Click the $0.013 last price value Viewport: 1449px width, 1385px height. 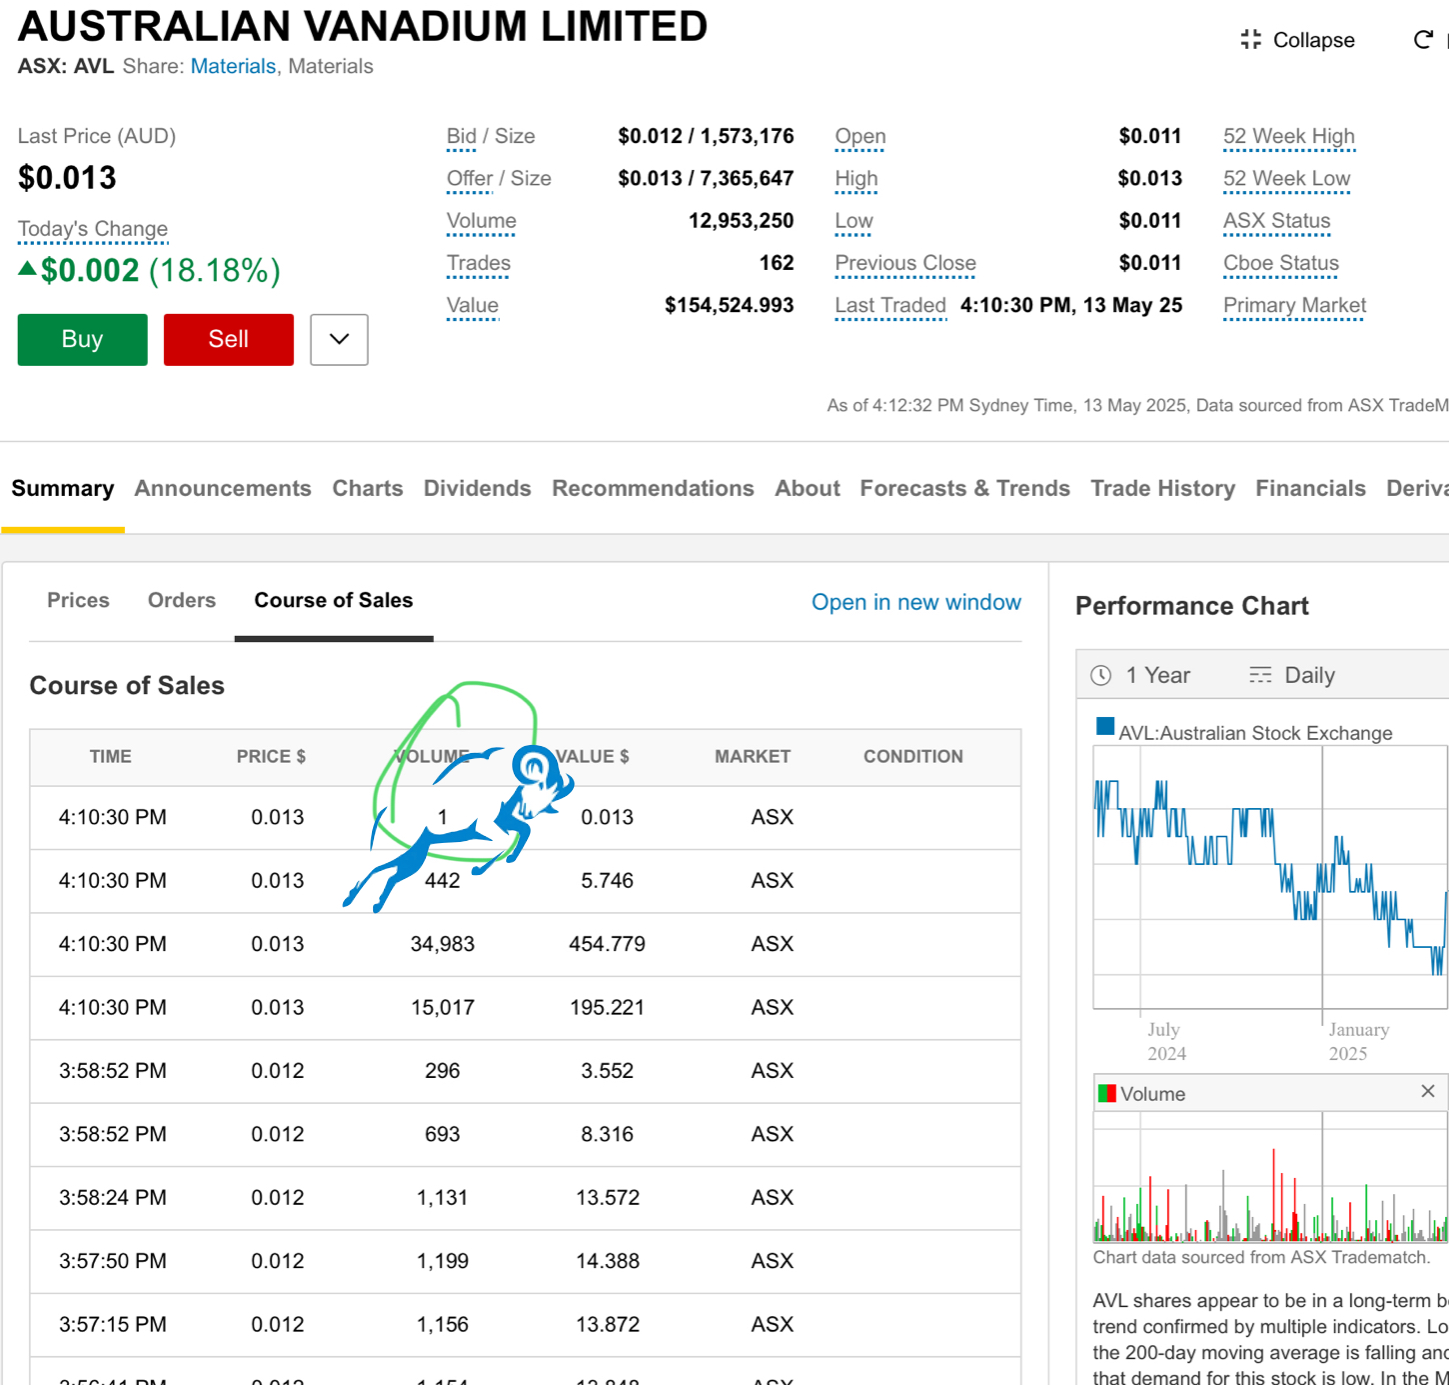(67, 178)
